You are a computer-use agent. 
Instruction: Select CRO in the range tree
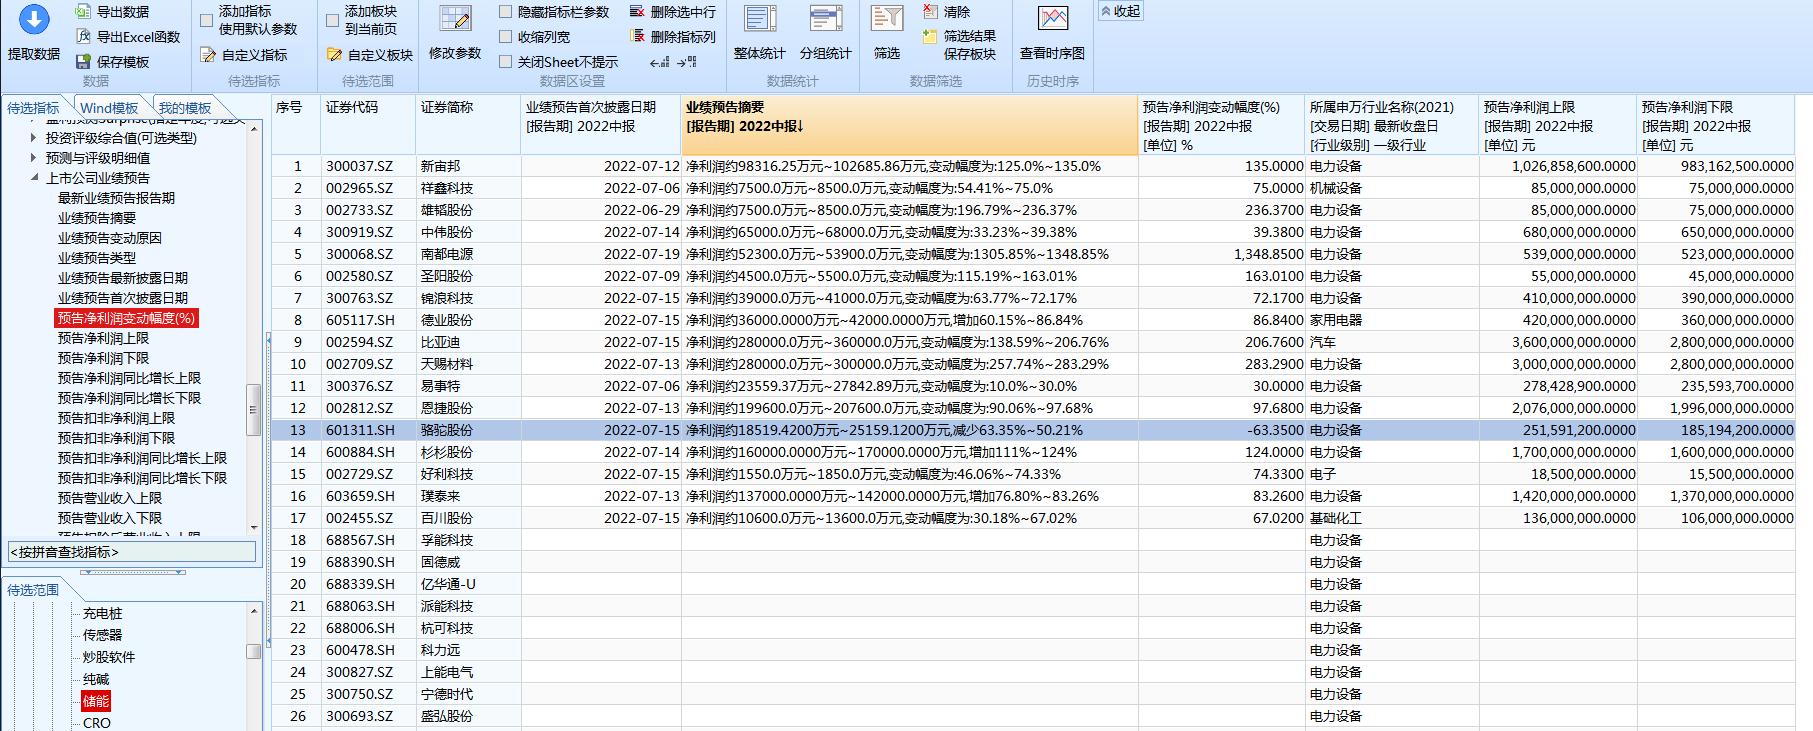point(97,723)
